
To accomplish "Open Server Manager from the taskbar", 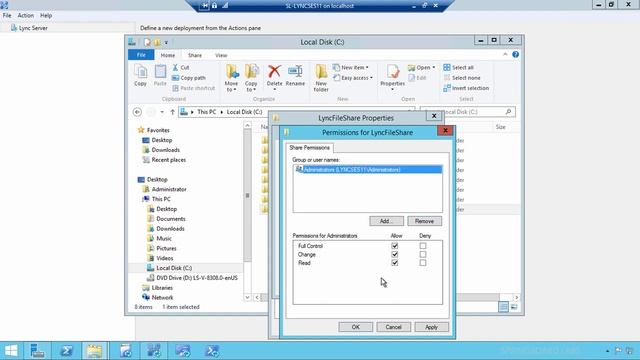I will click(x=37, y=351).
